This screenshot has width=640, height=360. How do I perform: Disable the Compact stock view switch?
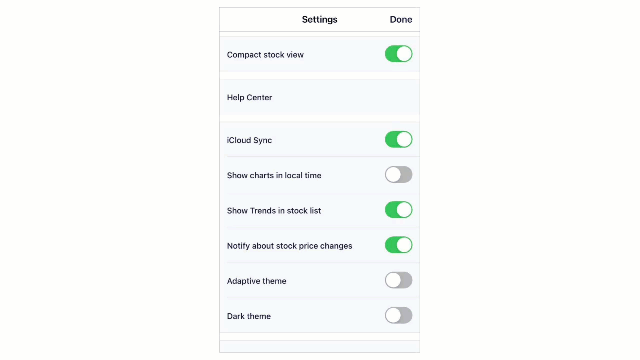click(398, 54)
